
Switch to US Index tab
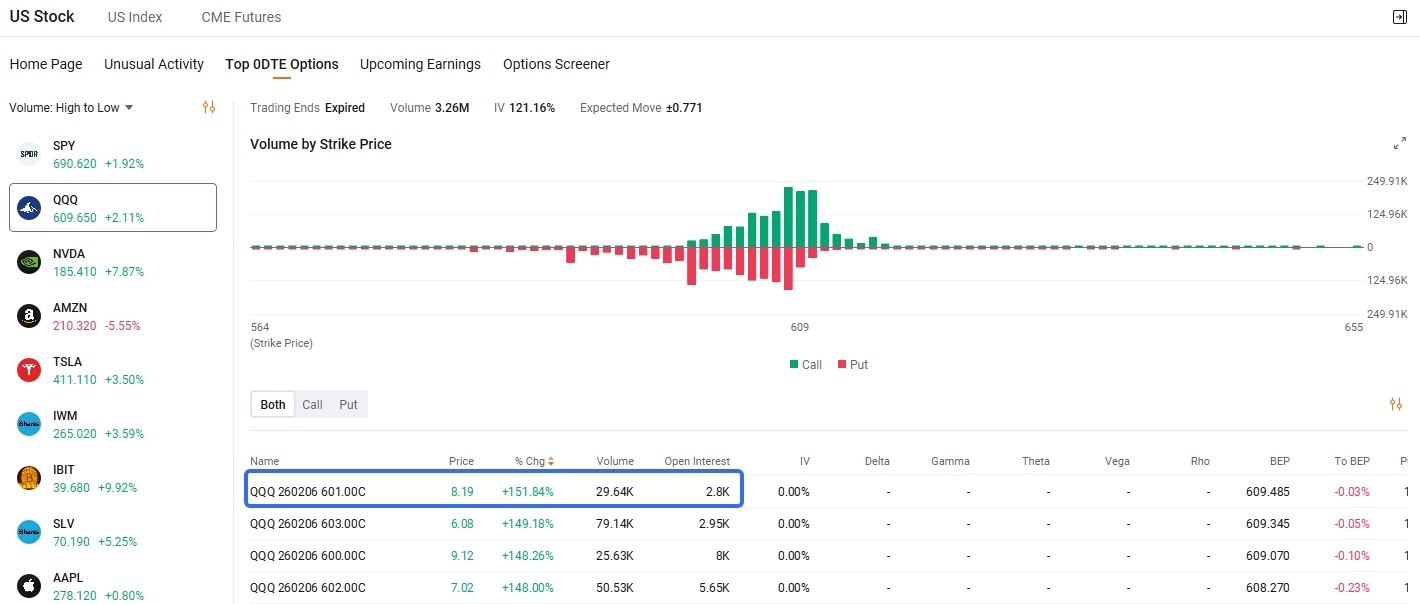[x=135, y=17]
